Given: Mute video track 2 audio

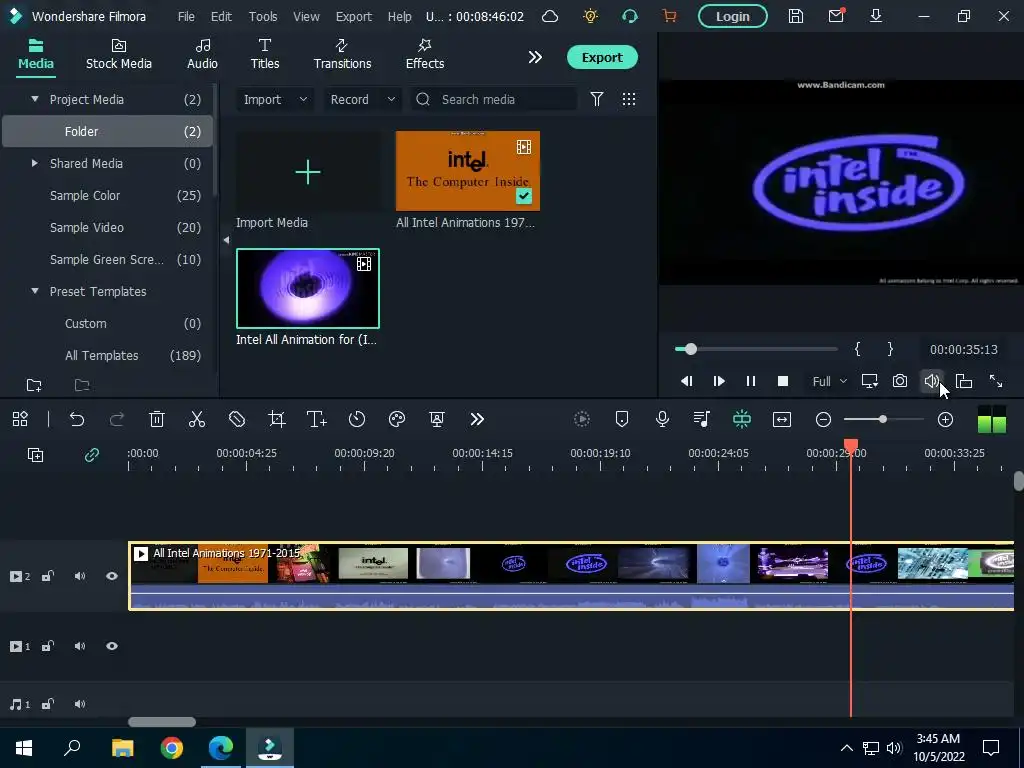Looking at the screenshot, I should point(80,576).
